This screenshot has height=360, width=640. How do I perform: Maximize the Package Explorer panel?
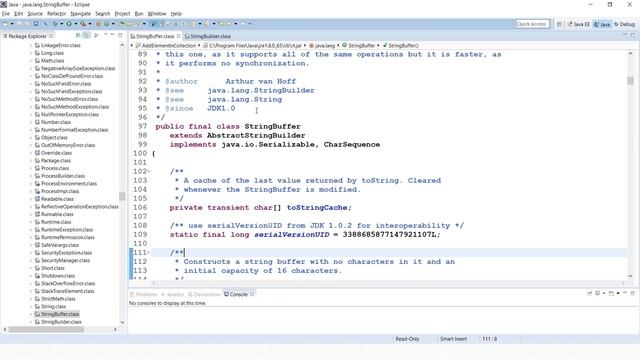tap(120, 35)
